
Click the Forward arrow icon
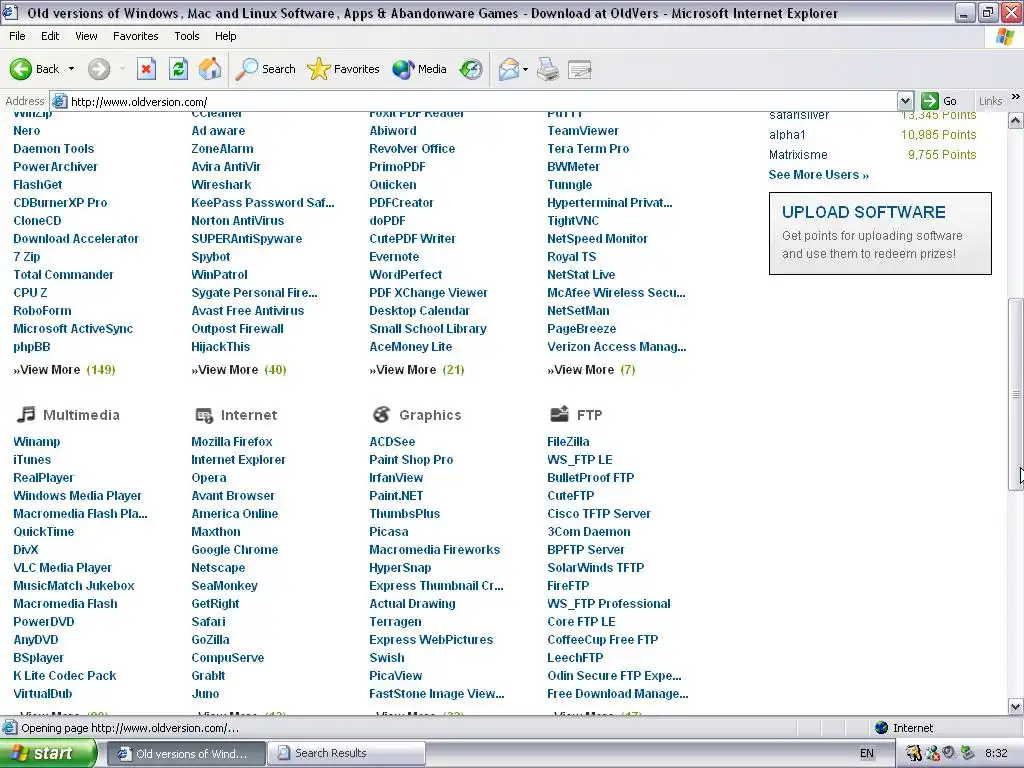pos(99,69)
